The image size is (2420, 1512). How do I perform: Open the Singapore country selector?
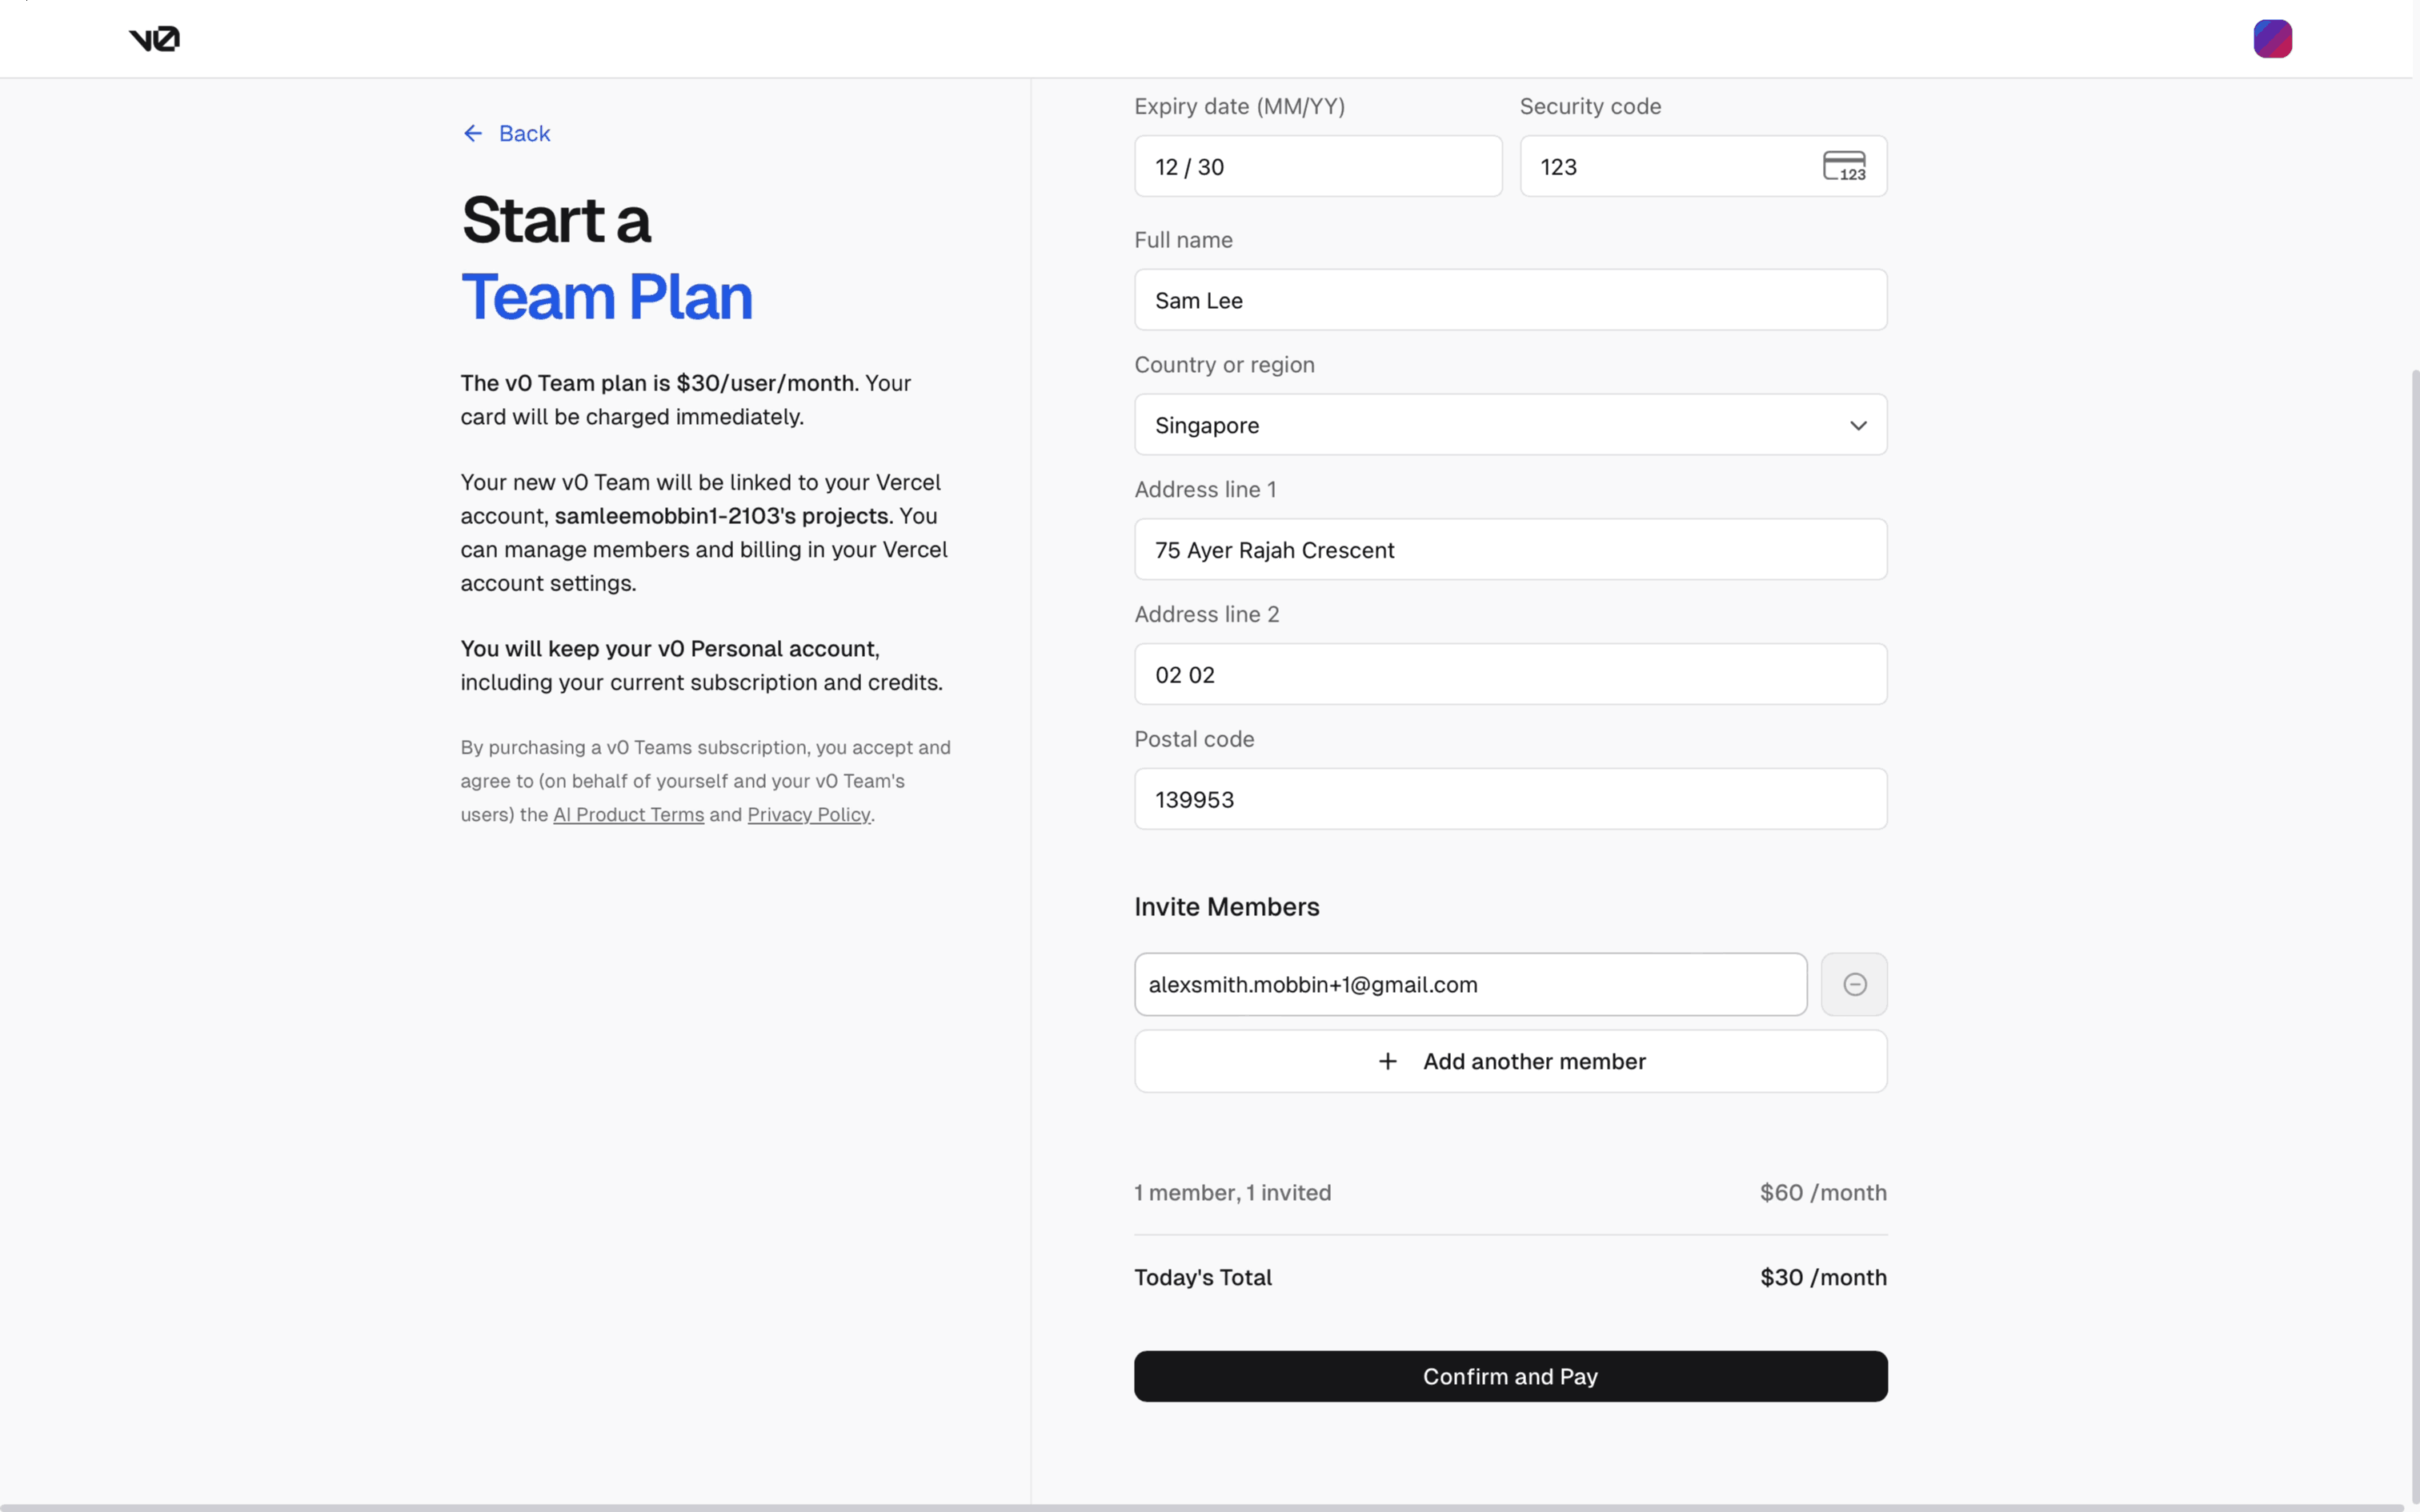coord(1509,425)
